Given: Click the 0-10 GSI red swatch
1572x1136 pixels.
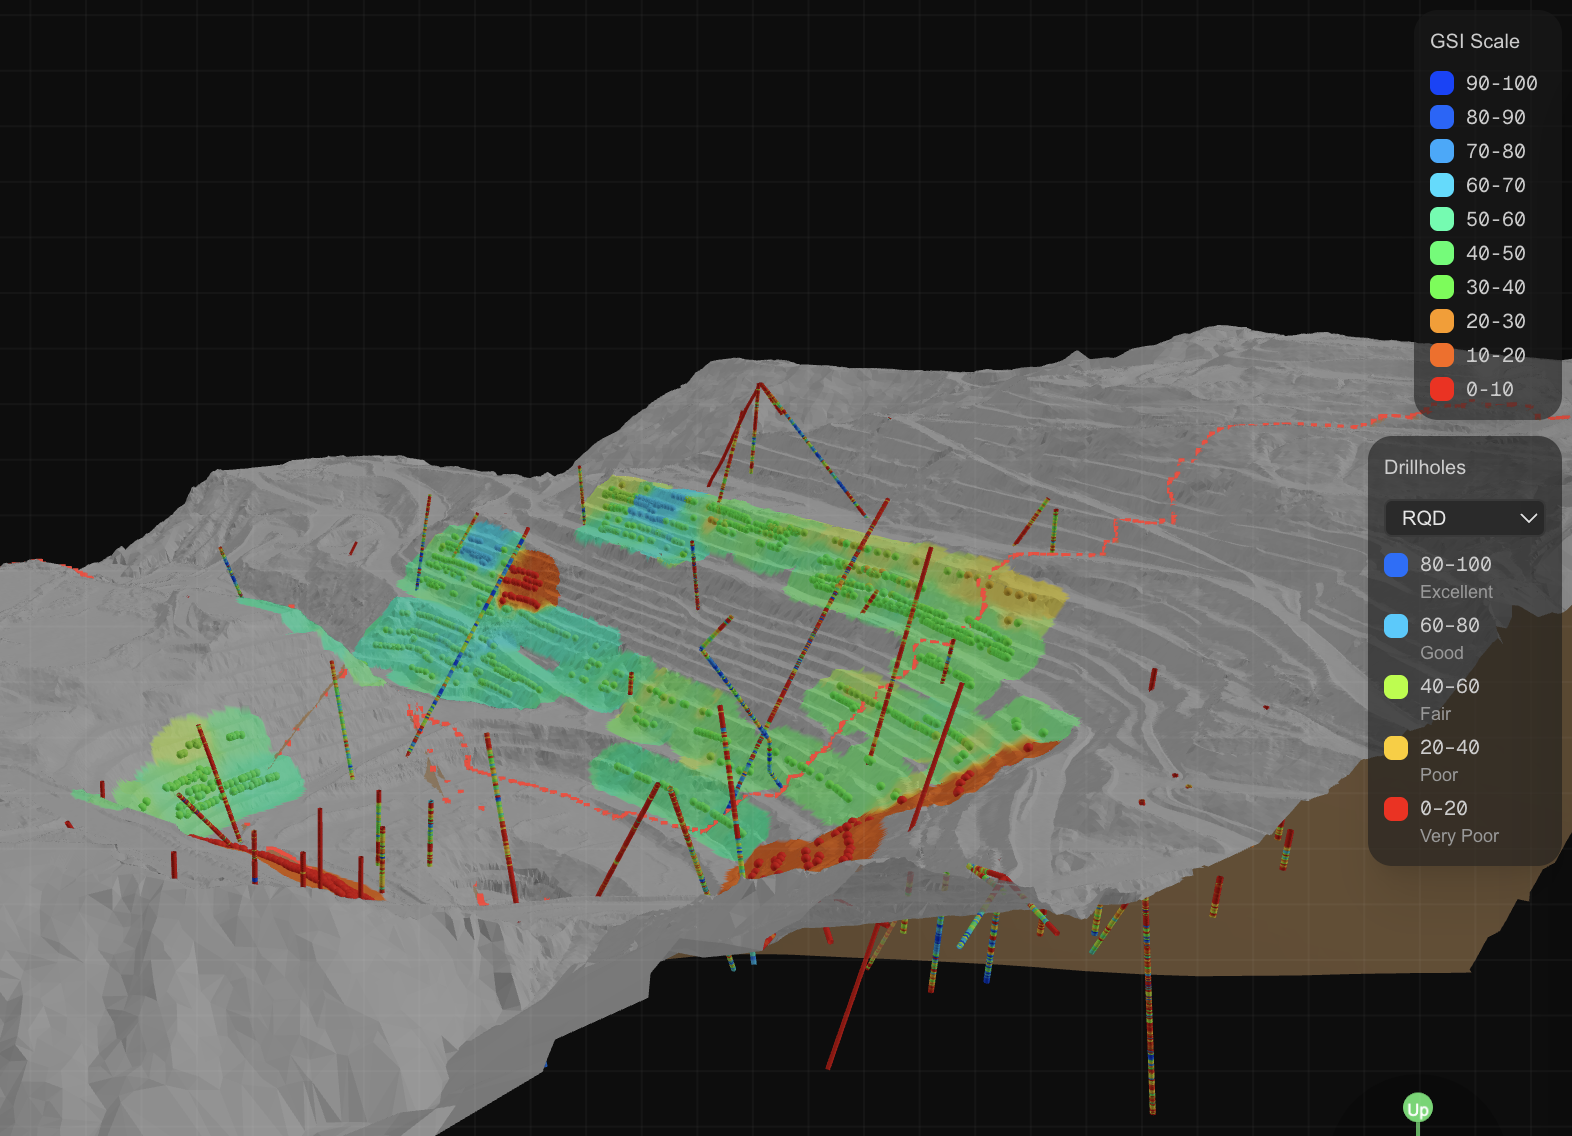Looking at the screenshot, I should [1442, 389].
